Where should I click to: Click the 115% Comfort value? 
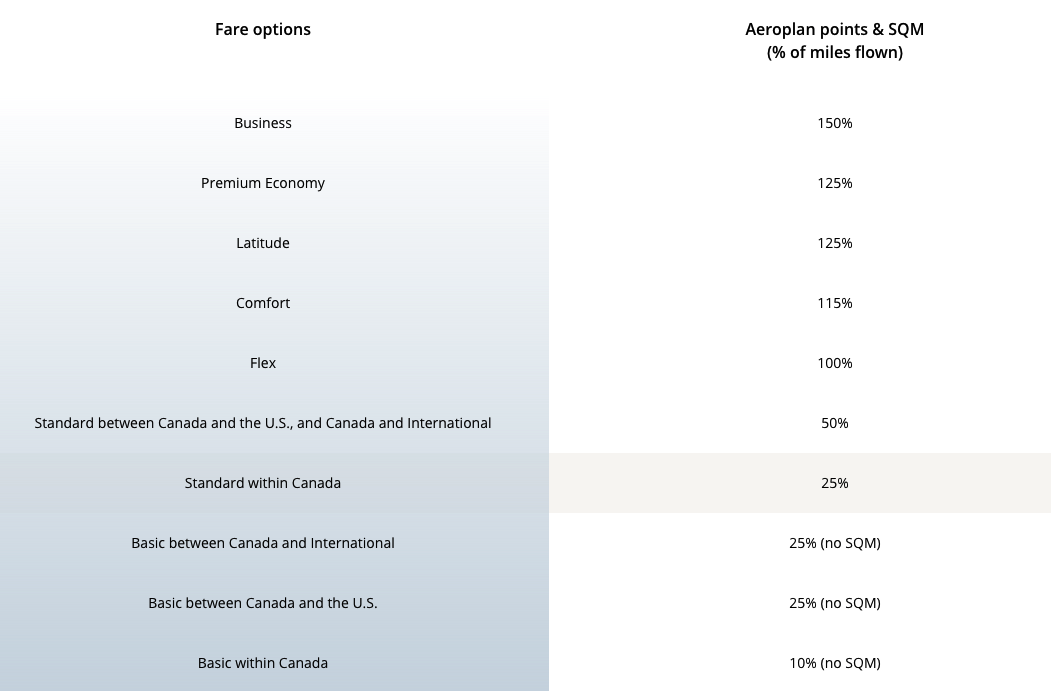click(834, 303)
